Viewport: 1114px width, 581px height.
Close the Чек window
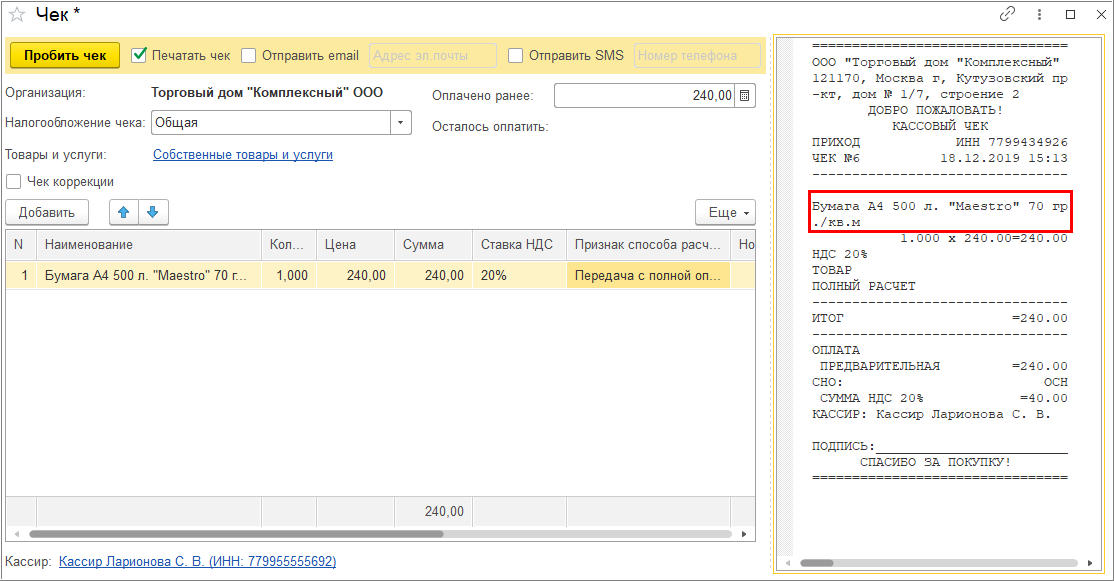pos(1101,14)
